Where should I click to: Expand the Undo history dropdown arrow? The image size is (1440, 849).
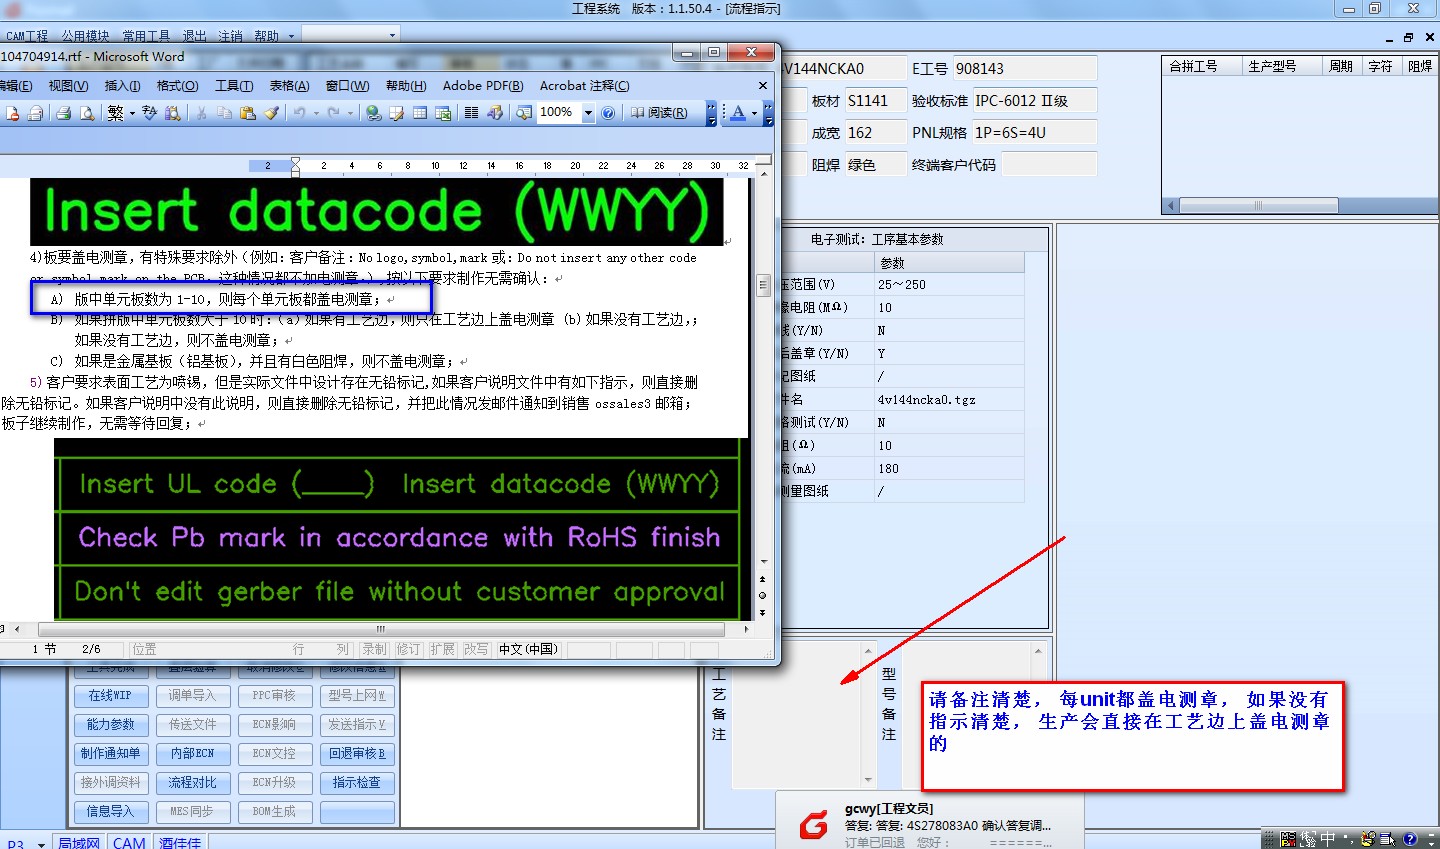(x=316, y=113)
